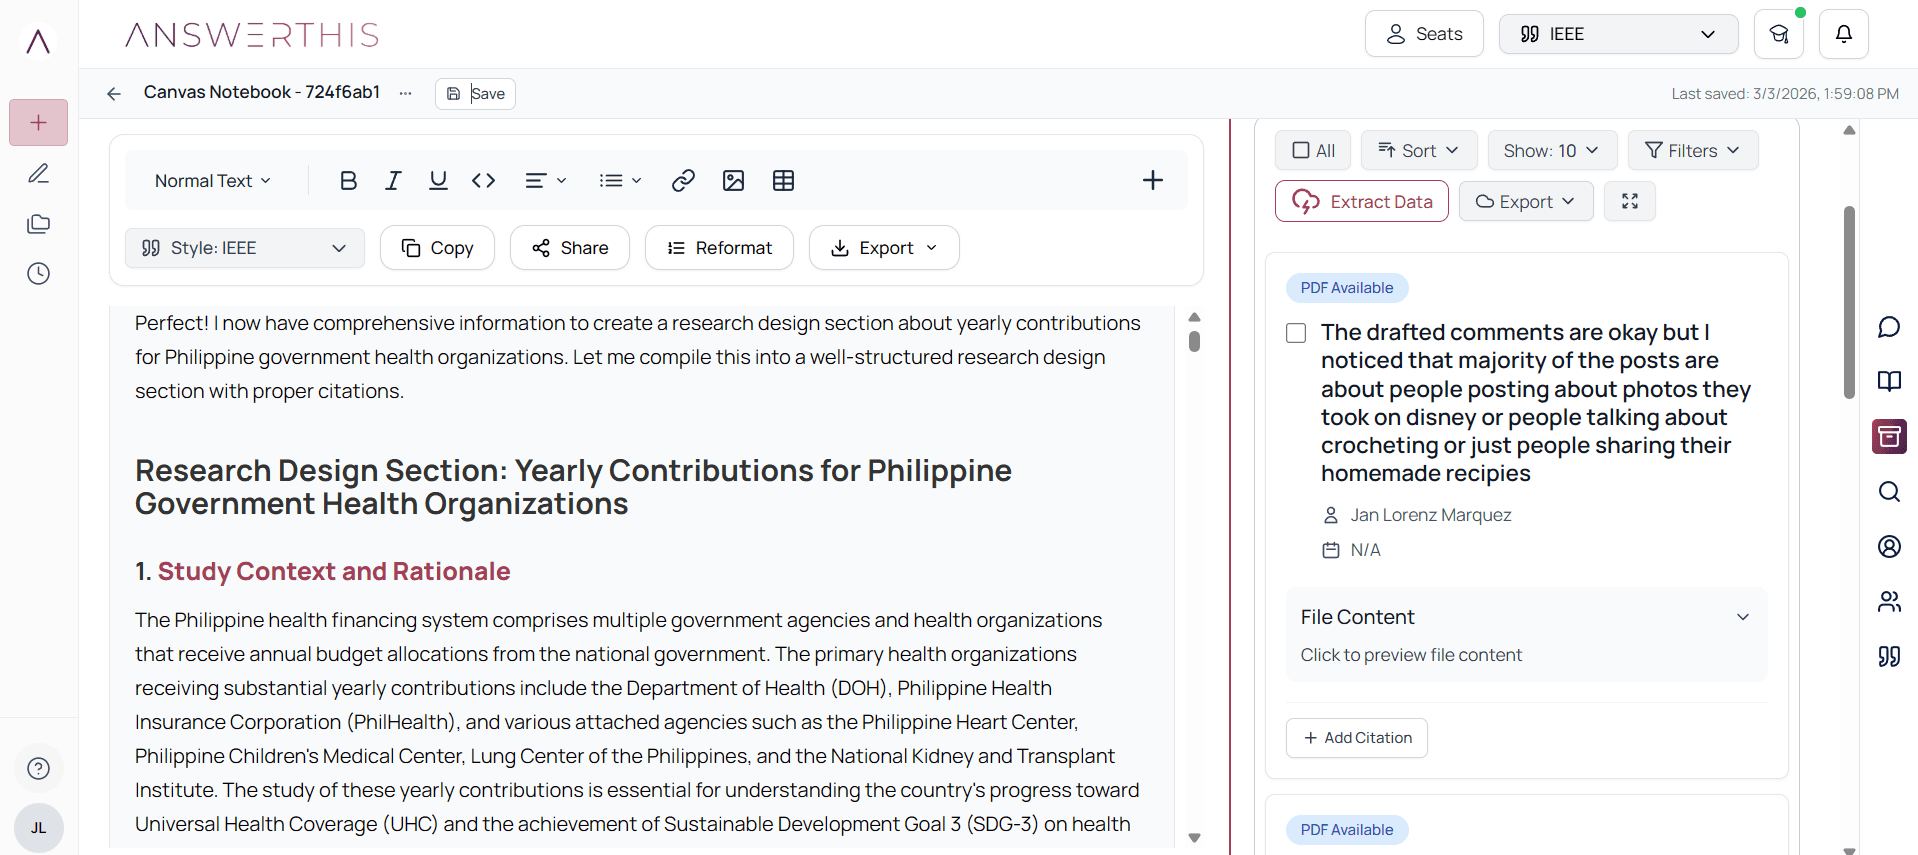Open the citations quote icon in the right rail
Screen dimensions: 1918x855
(x=1889, y=656)
